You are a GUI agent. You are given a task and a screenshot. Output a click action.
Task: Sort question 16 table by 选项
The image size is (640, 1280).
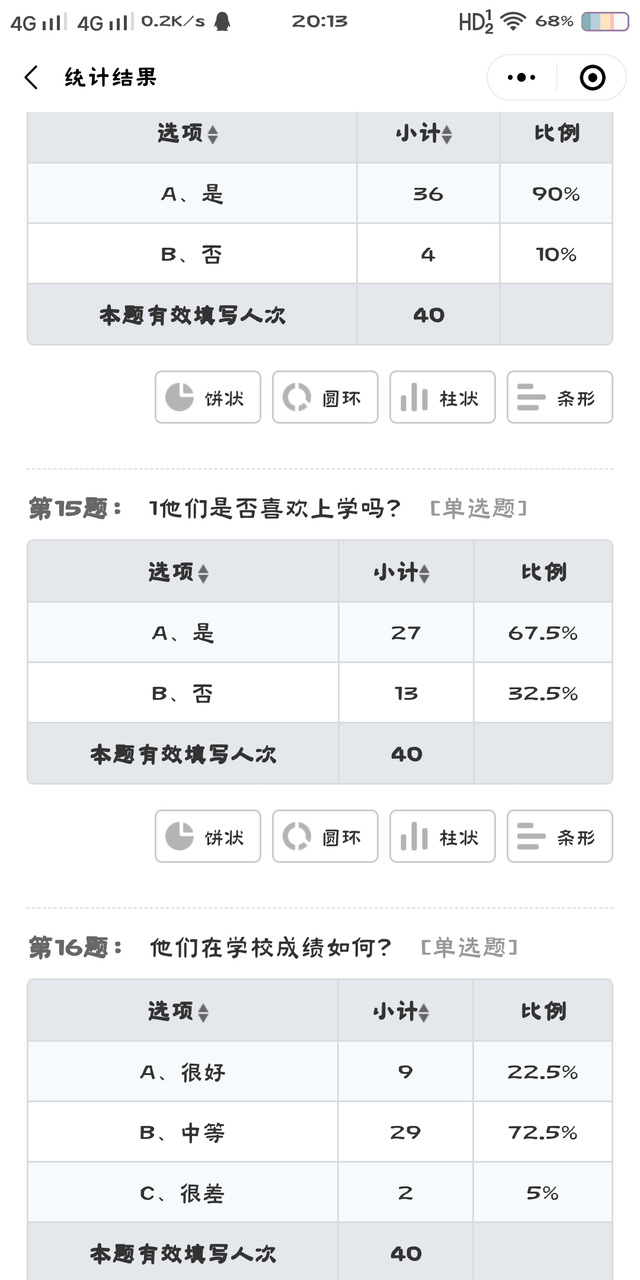point(203,1013)
